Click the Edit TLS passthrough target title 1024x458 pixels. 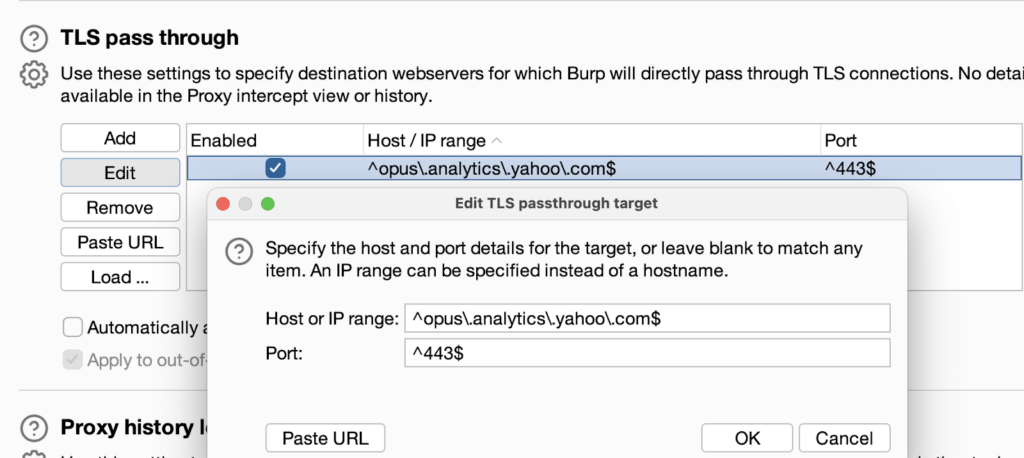pyautogui.click(x=556, y=204)
